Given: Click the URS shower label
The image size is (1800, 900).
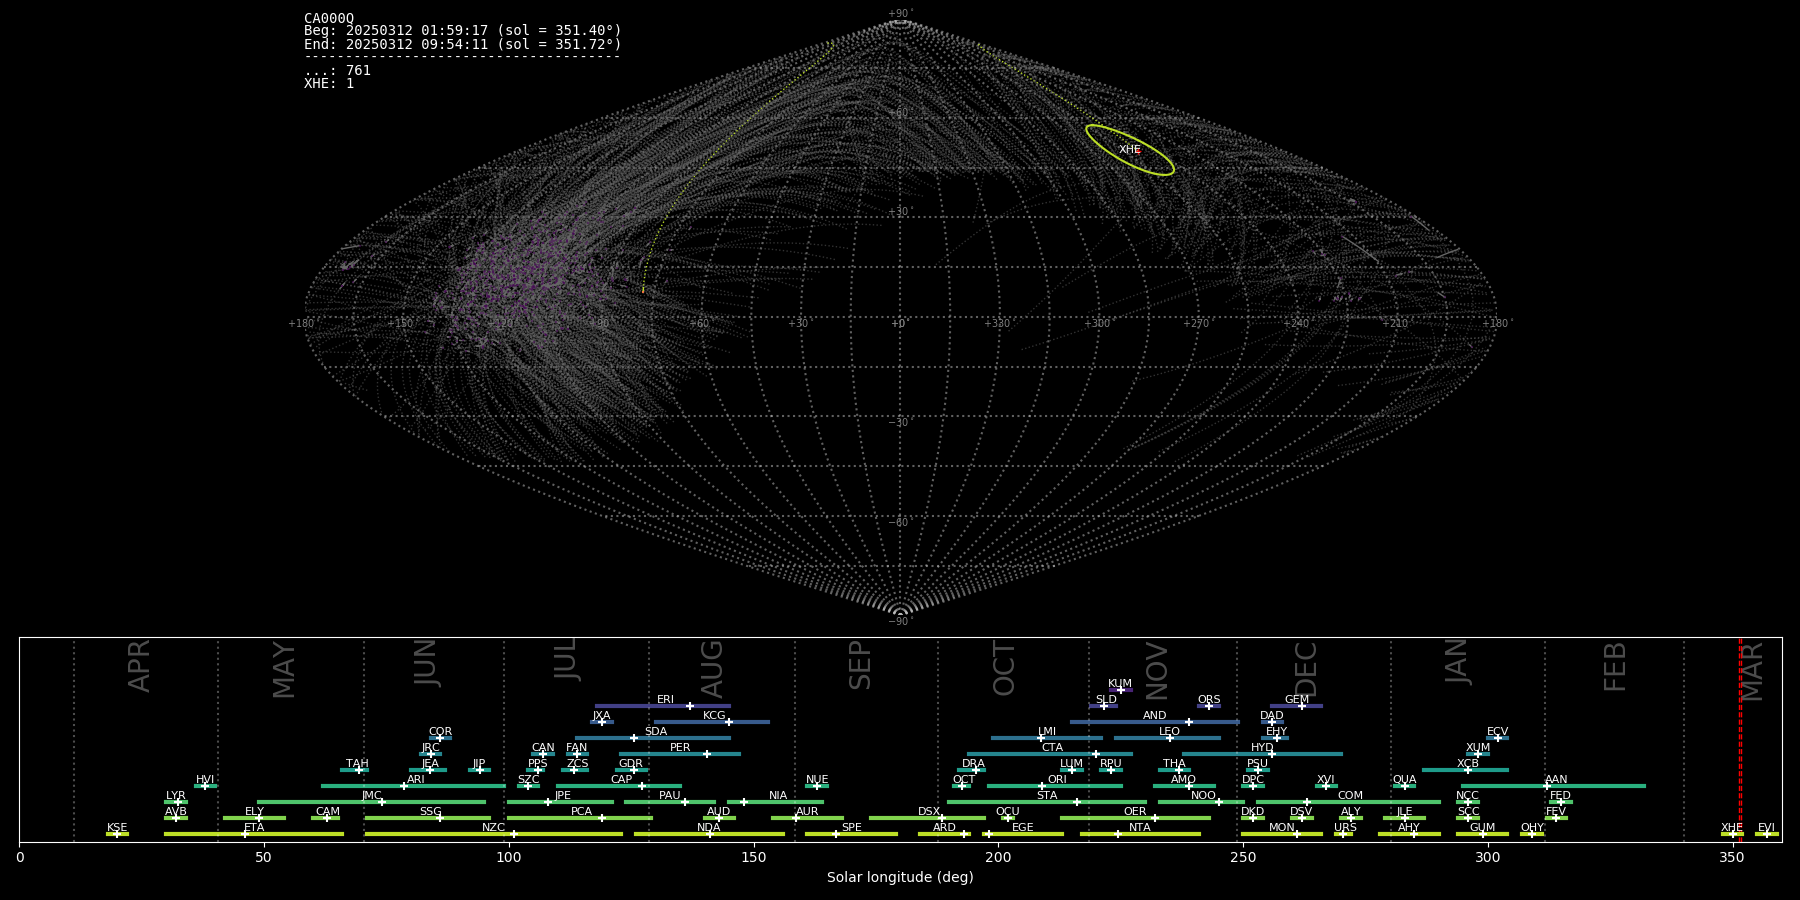Looking at the screenshot, I should coord(1345,828).
